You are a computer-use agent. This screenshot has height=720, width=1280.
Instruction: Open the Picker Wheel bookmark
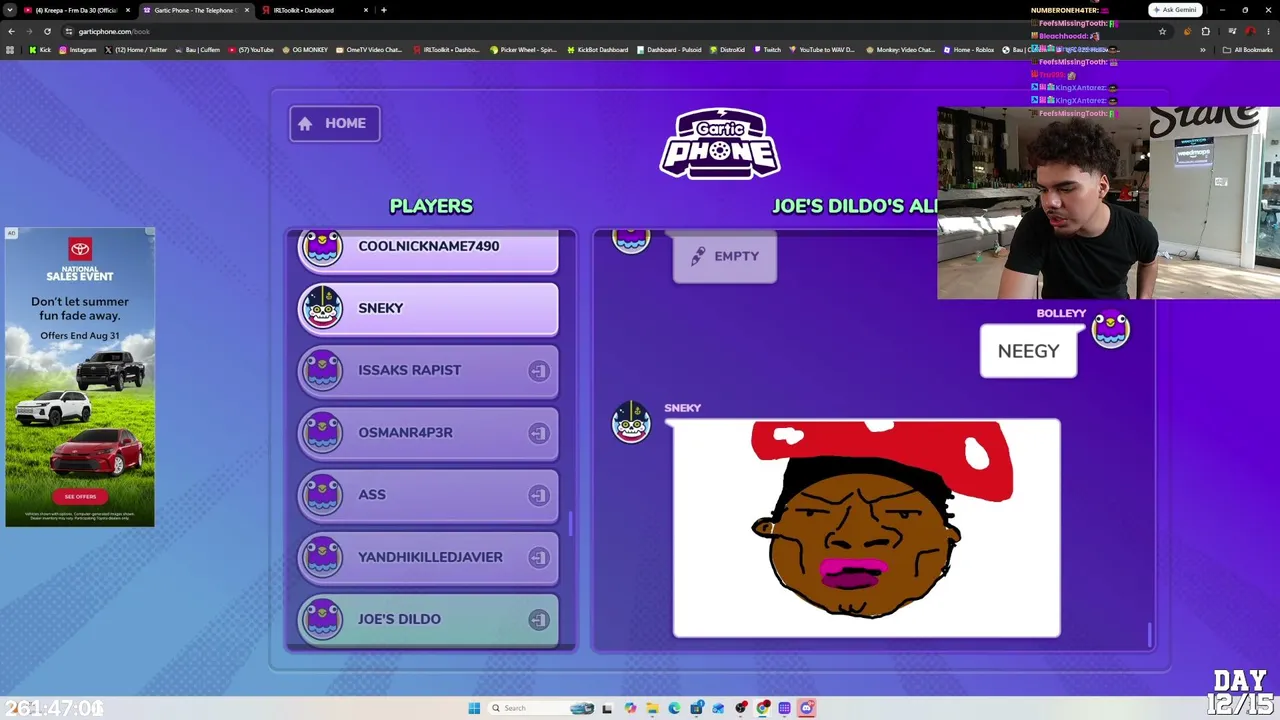(523, 50)
